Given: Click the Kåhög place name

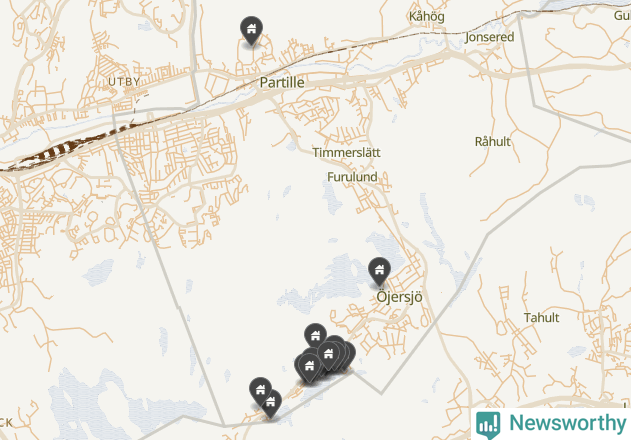Looking at the screenshot, I should [427, 17].
